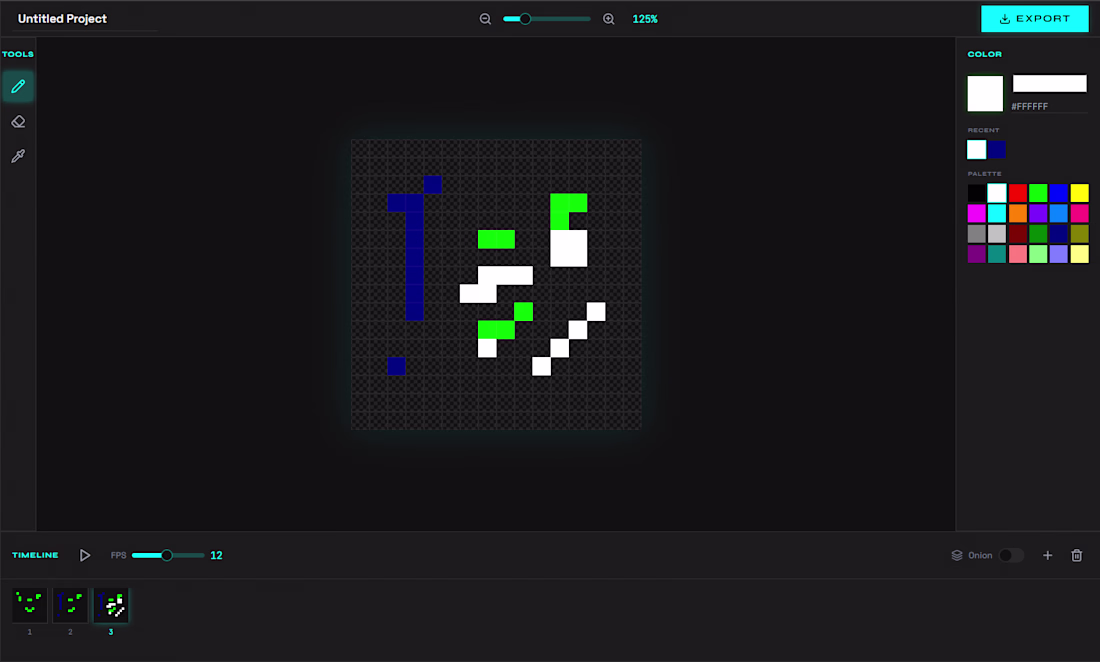Screen dimensions: 1100x662
Task: Choose sky blue from the palette
Action: pos(1059,213)
